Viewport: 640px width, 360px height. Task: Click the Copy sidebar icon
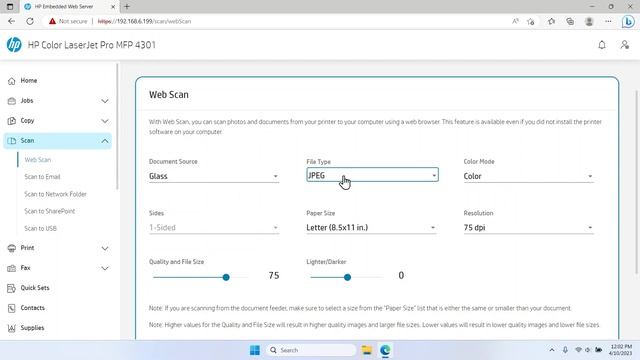11,121
